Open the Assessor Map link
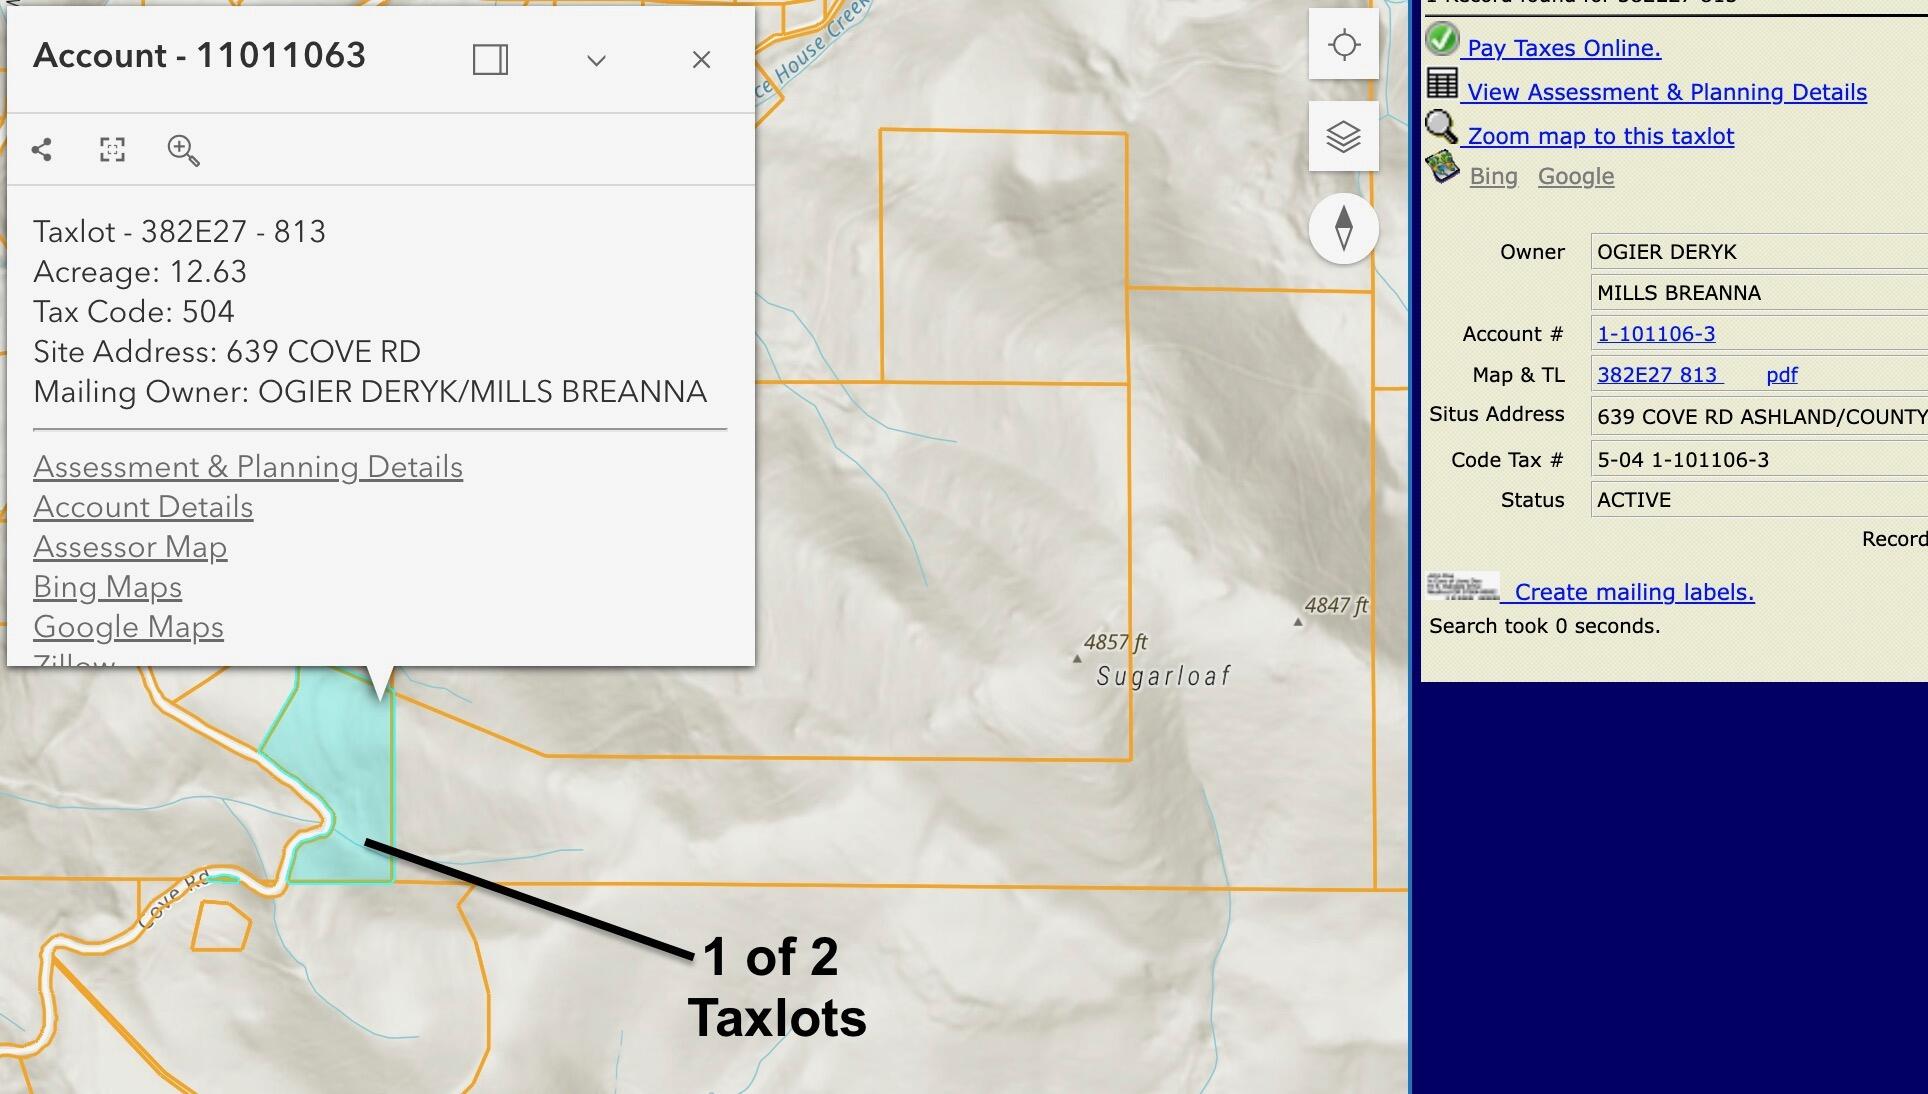The image size is (1928, 1094). [x=130, y=547]
